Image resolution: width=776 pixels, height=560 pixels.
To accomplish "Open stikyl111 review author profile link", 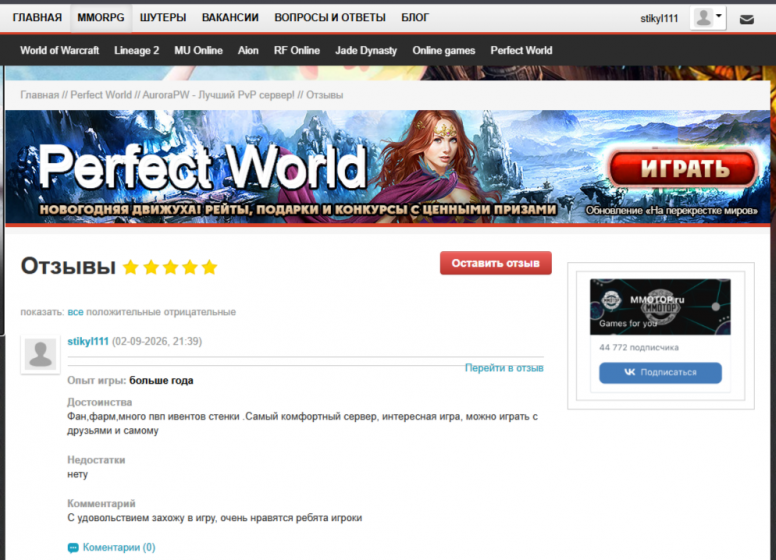I will pos(88,341).
